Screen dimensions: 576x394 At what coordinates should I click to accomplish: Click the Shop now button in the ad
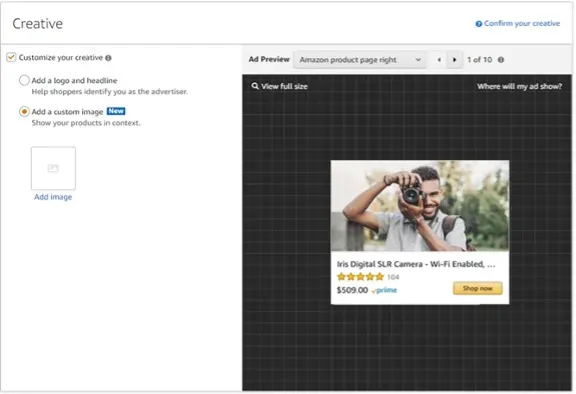pyautogui.click(x=478, y=288)
